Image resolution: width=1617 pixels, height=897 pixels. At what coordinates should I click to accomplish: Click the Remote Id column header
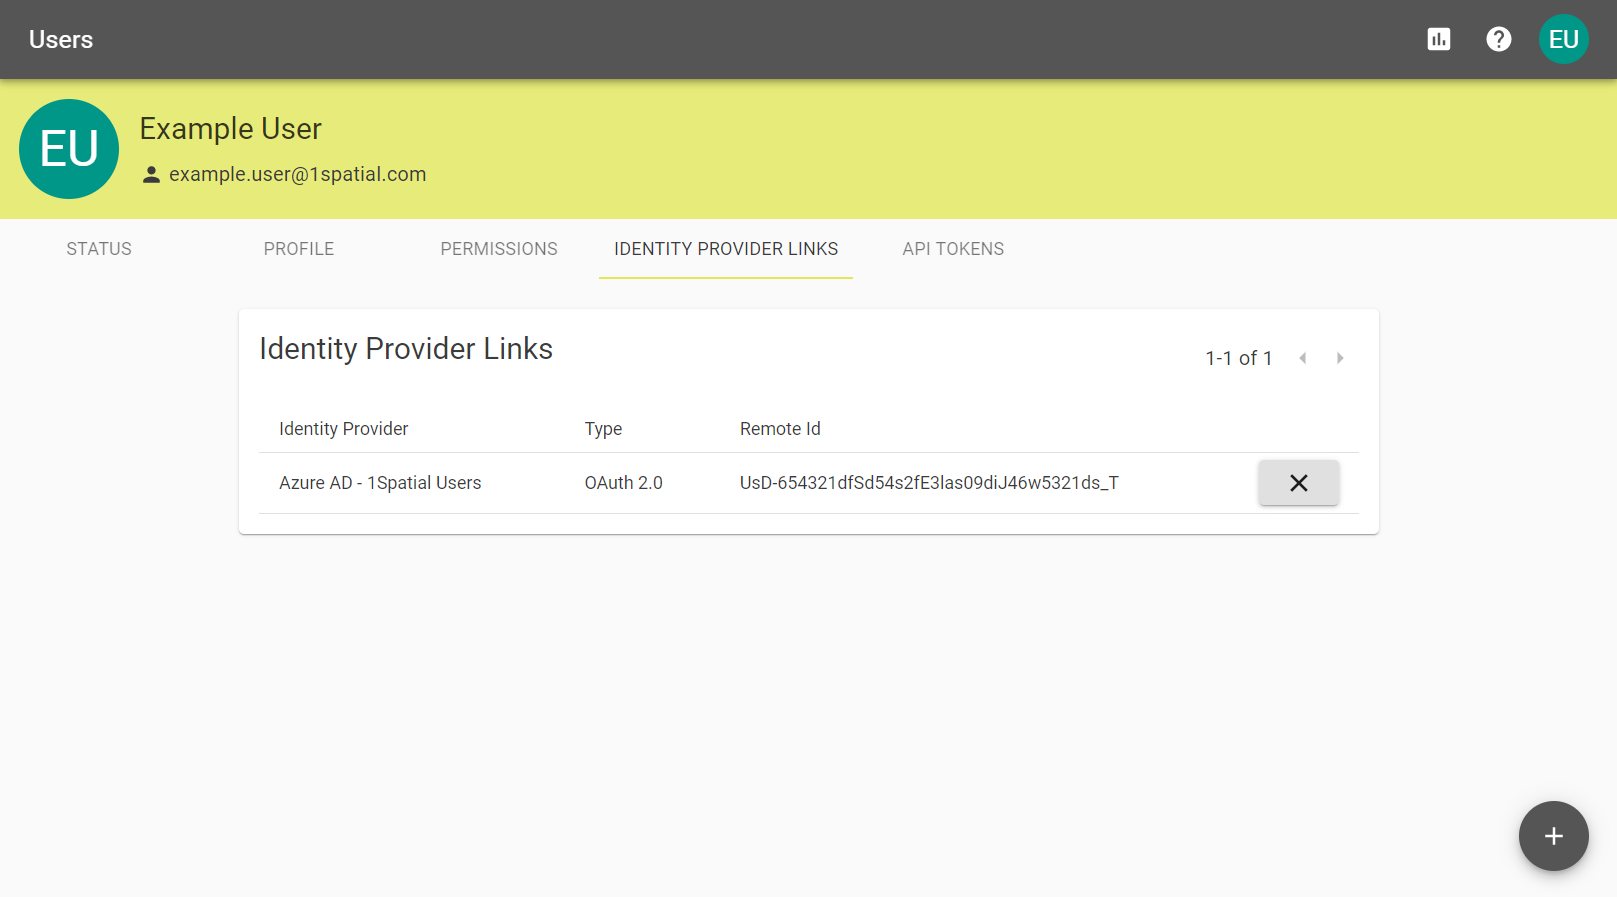click(780, 429)
